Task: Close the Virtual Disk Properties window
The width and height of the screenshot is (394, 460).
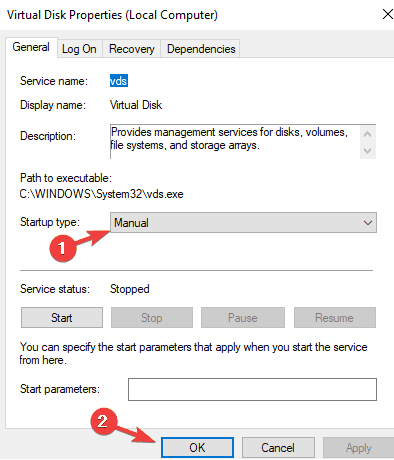Action: click(x=387, y=14)
